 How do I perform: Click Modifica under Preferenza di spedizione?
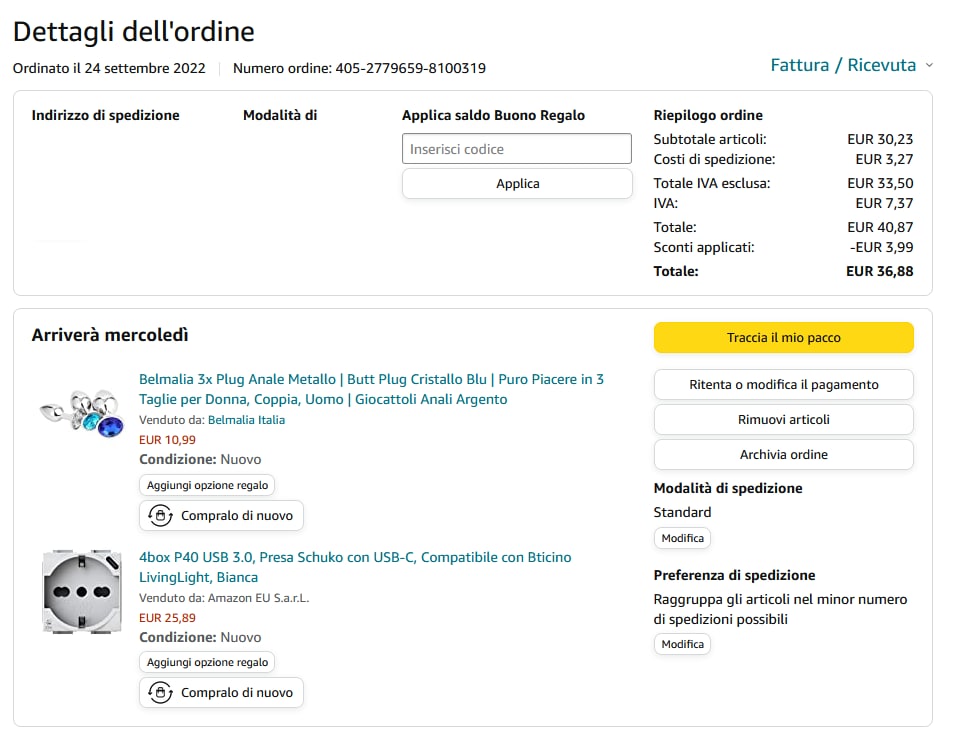pyautogui.click(x=683, y=645)
